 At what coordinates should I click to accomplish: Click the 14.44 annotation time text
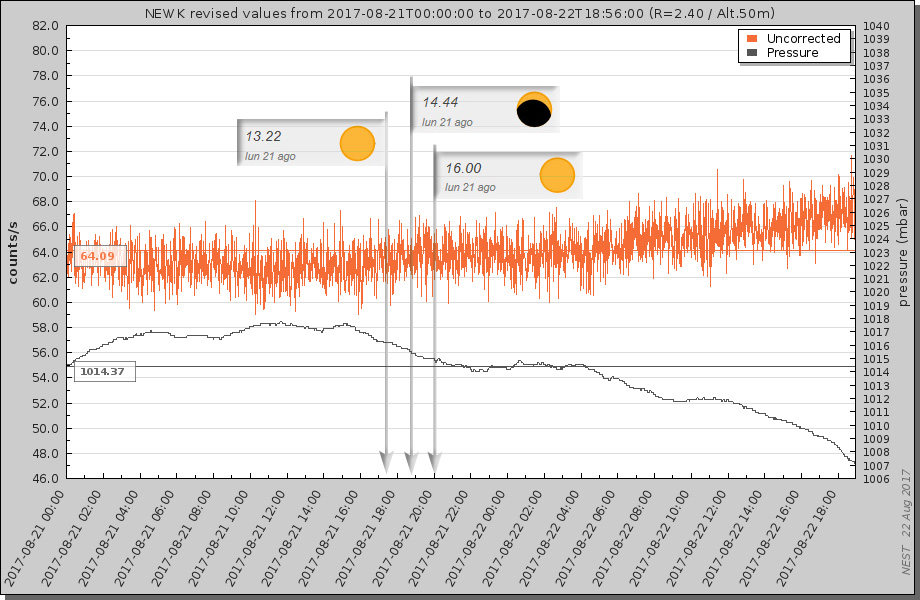(x=440, y=103)
